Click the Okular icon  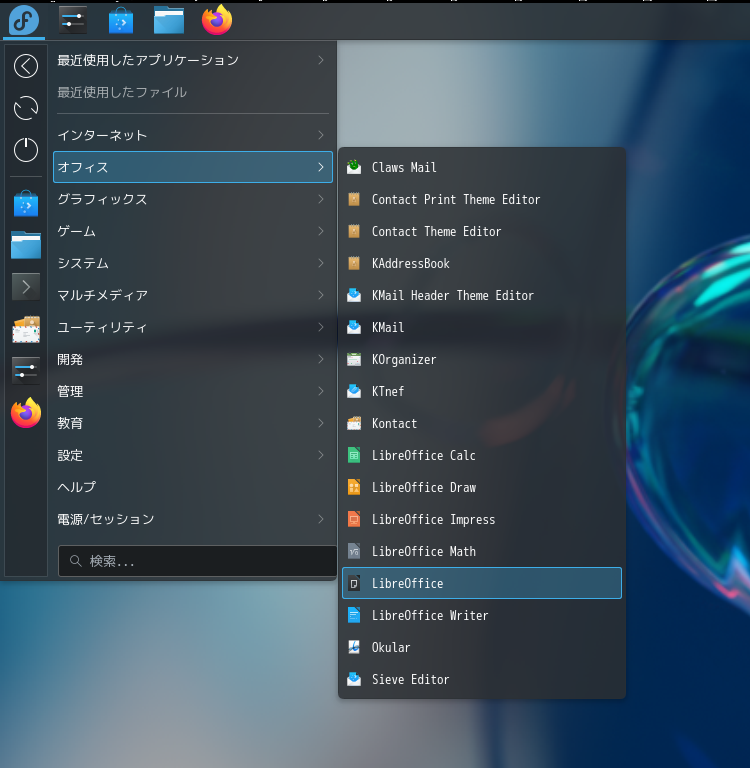tap(354, 647)
